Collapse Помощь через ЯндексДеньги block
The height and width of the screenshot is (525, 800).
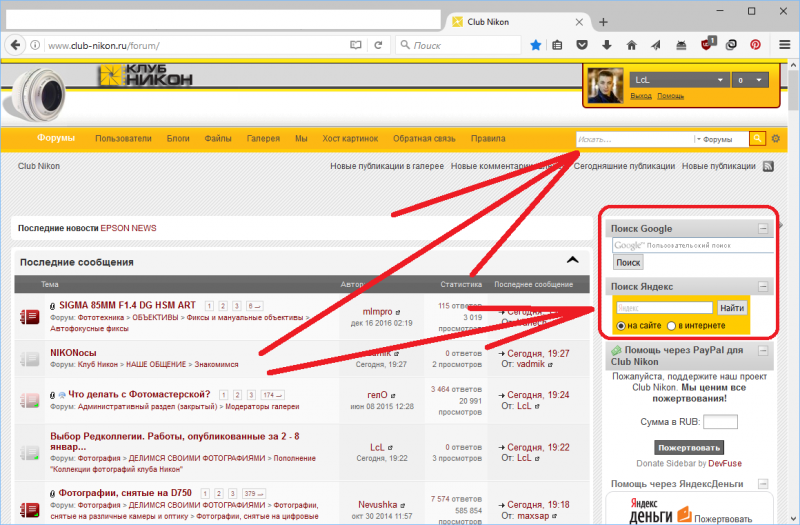point(763,484)
